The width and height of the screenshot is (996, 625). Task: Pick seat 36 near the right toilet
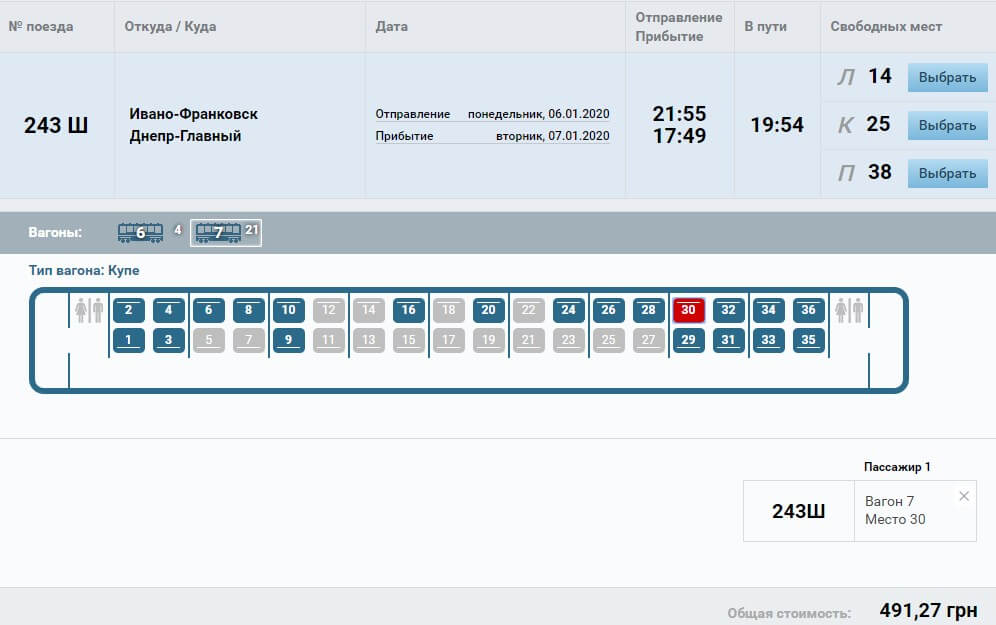pyautogui.click(x=808, y=310)
